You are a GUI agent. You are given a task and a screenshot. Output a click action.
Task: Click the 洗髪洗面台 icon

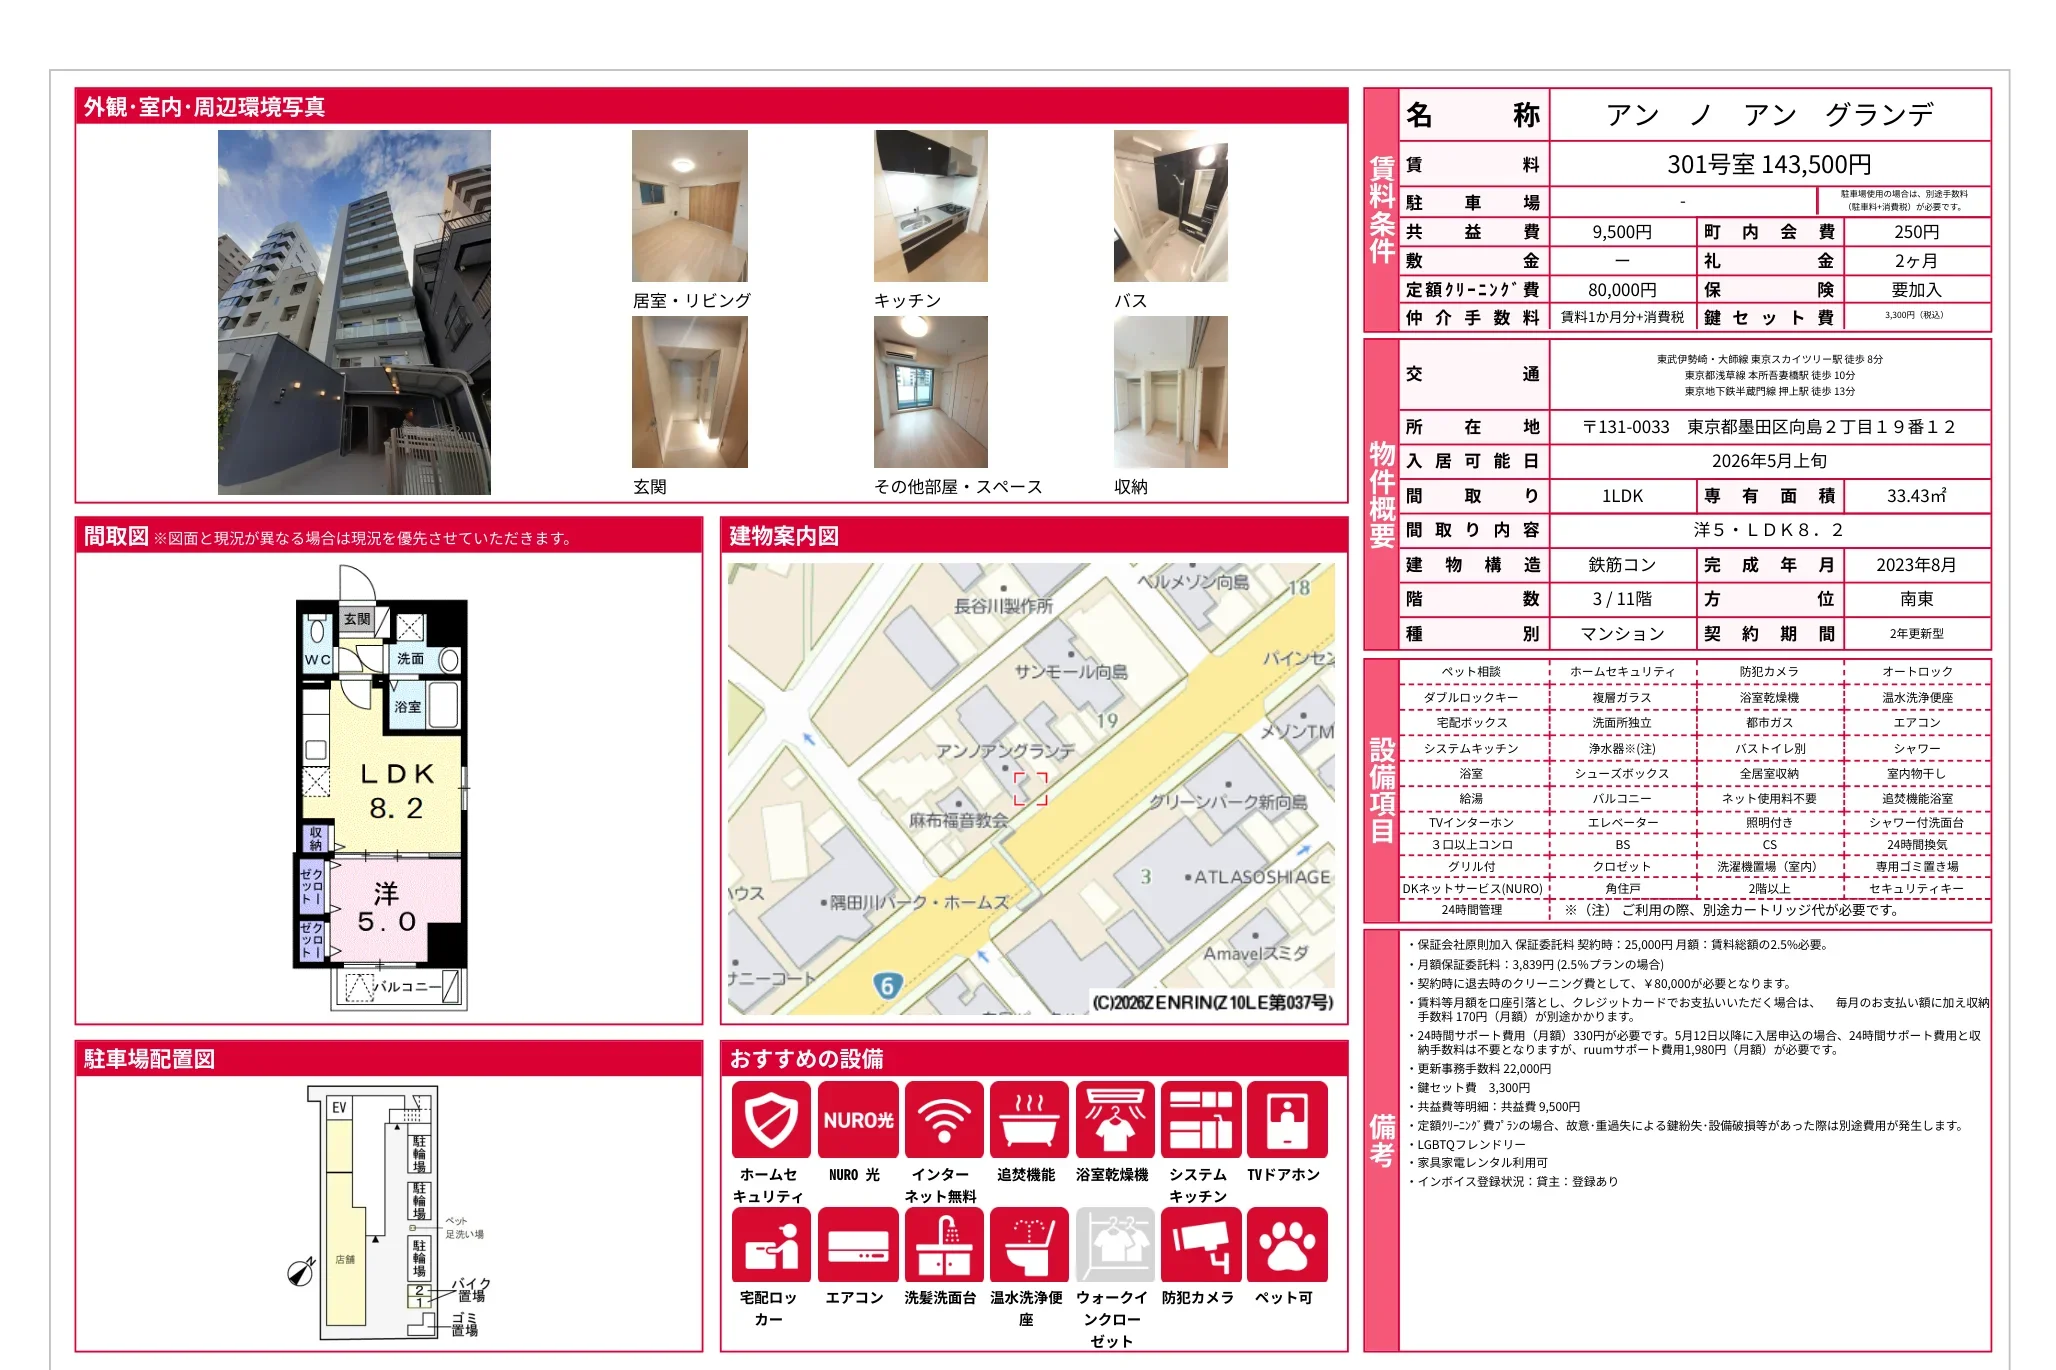pos(943,1244)
